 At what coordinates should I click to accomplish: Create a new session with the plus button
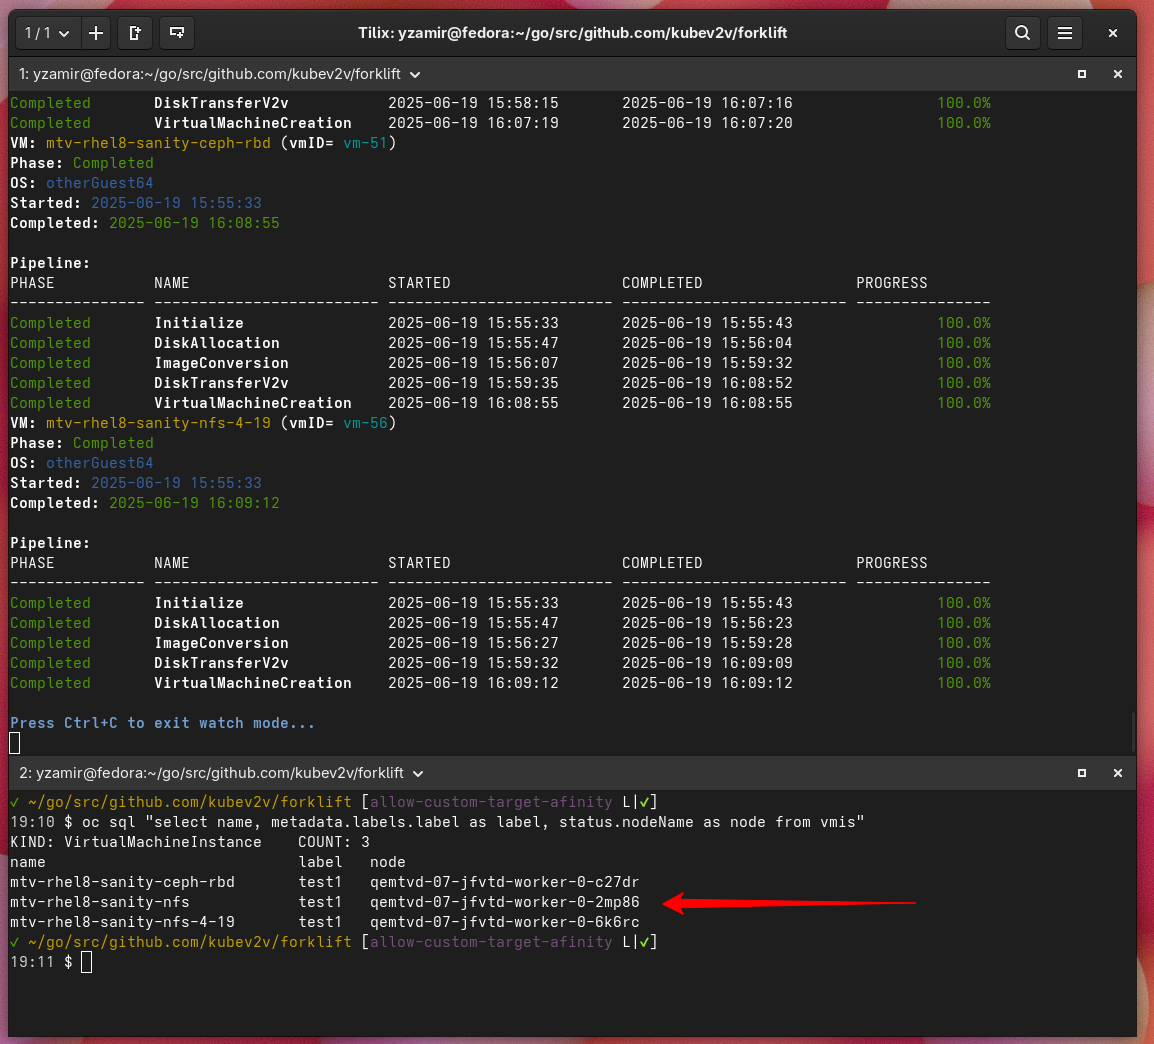click(96, 33)
